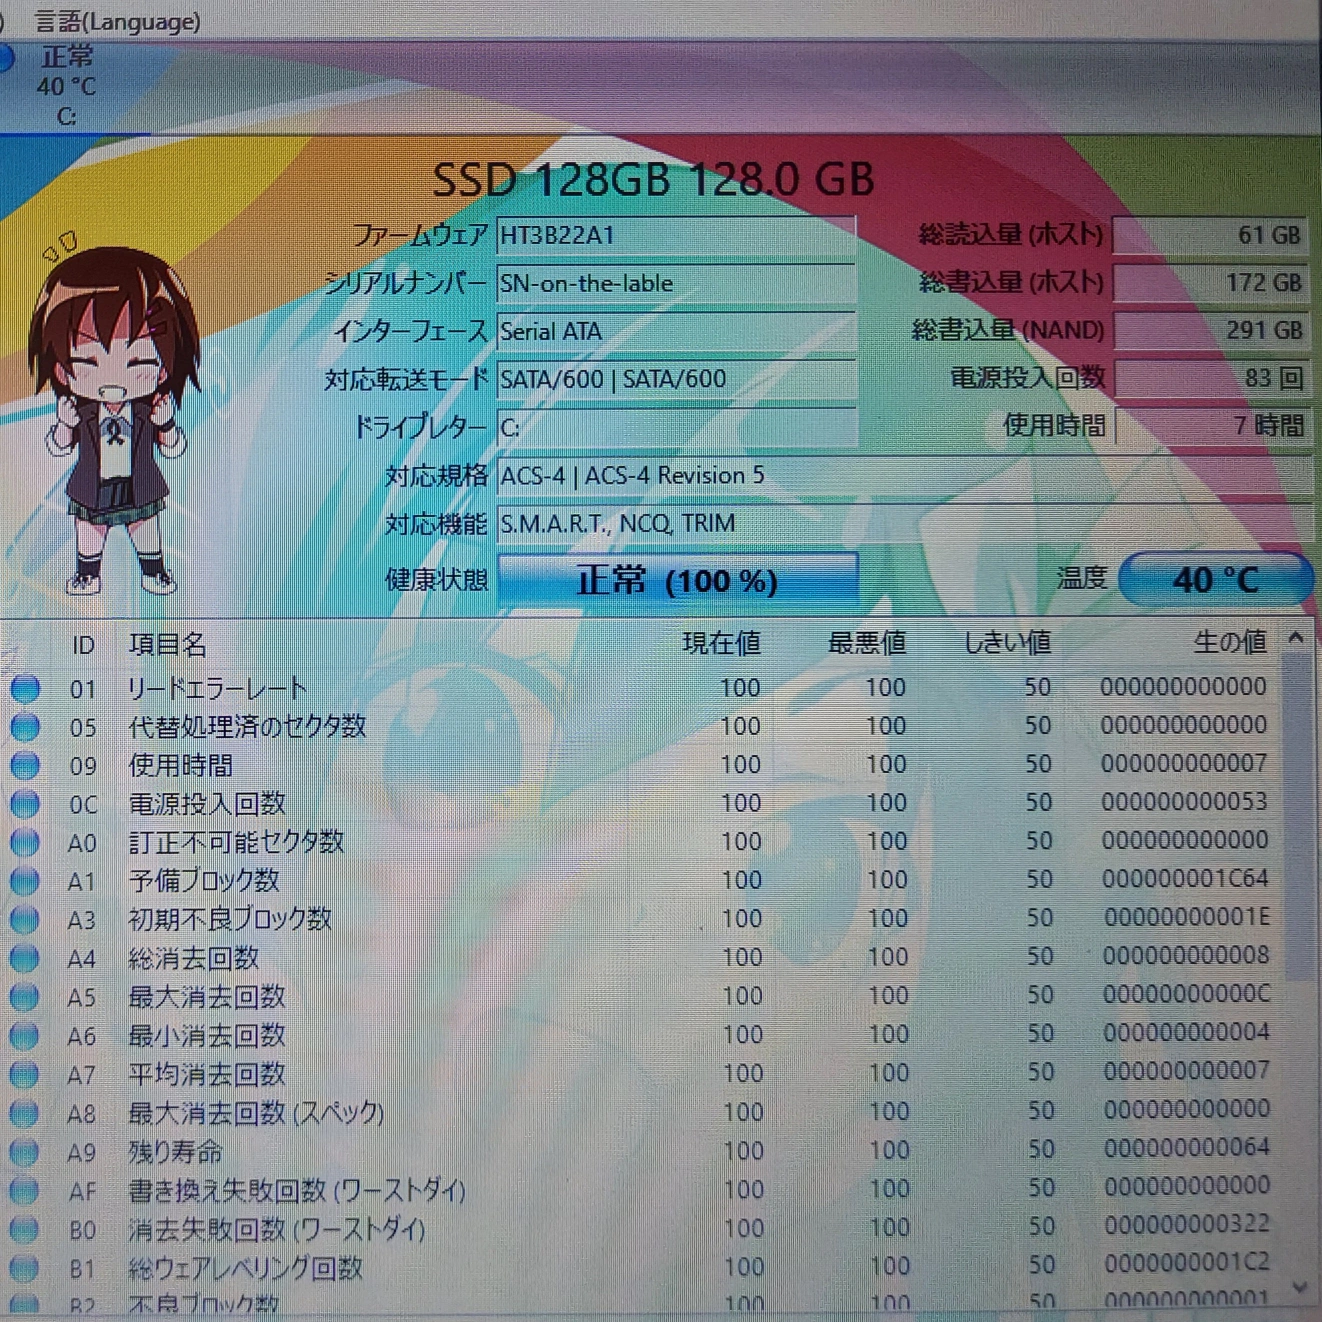The height and width of the screenshot is (1322, 1322).
Task: Click status icon for A8 最大消去回数 (スペック)
Action: [x=25, y=1113]
